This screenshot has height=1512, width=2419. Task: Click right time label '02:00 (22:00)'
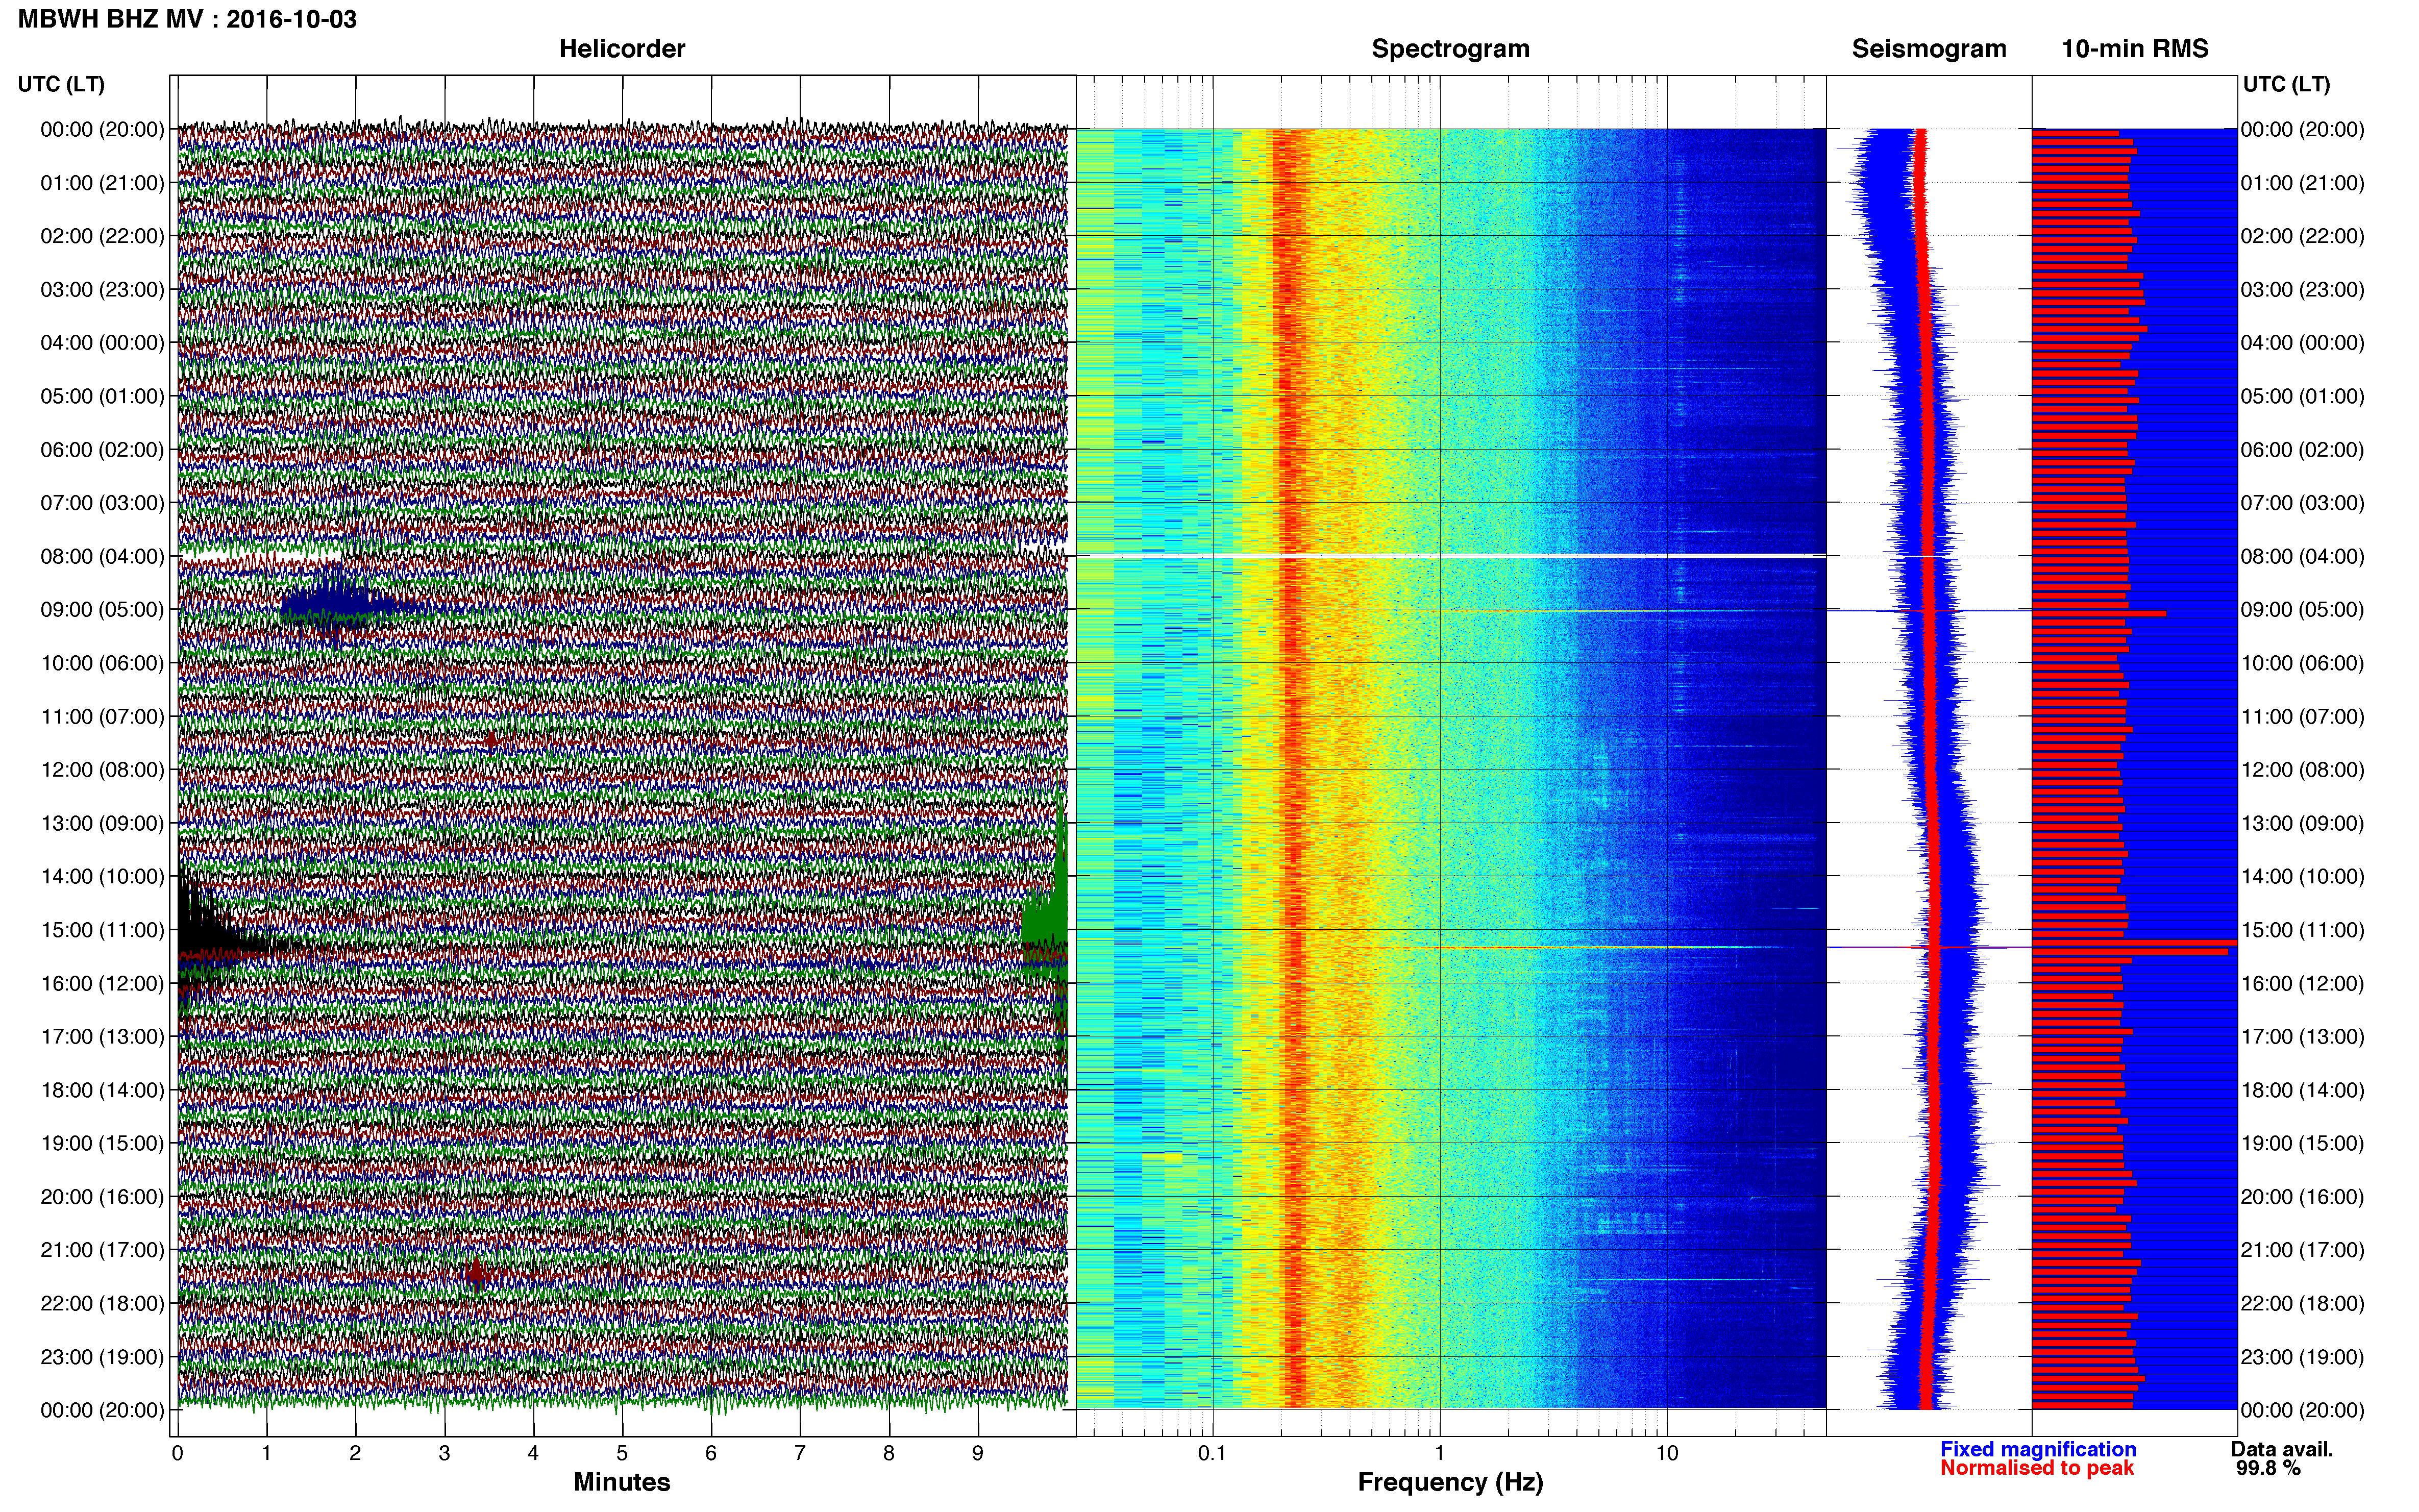[x=2302, y=236]
